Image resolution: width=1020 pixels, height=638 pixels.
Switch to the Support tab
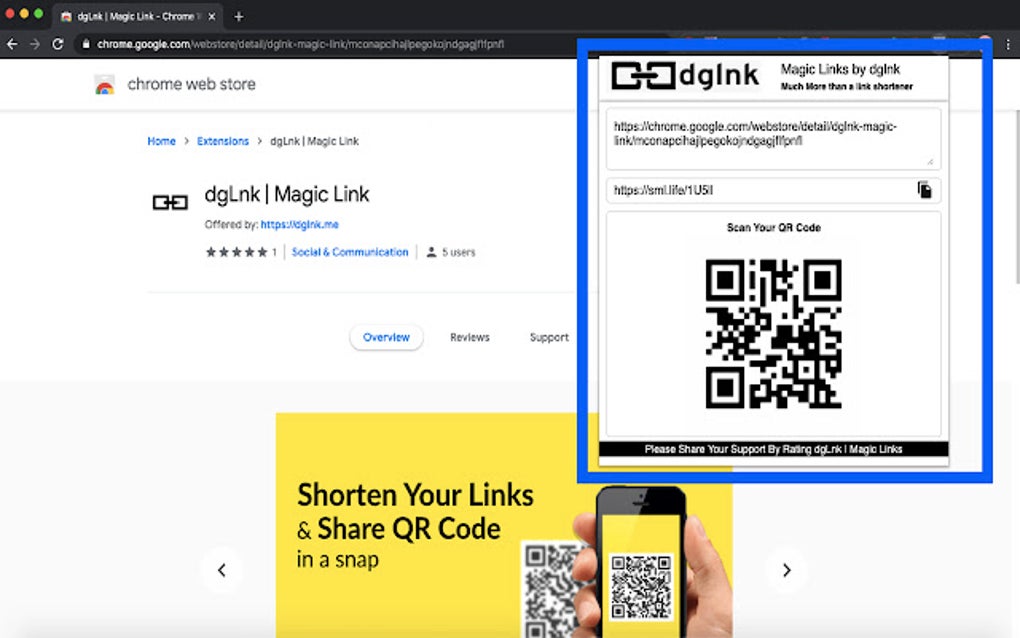click(x=549, y=337)
